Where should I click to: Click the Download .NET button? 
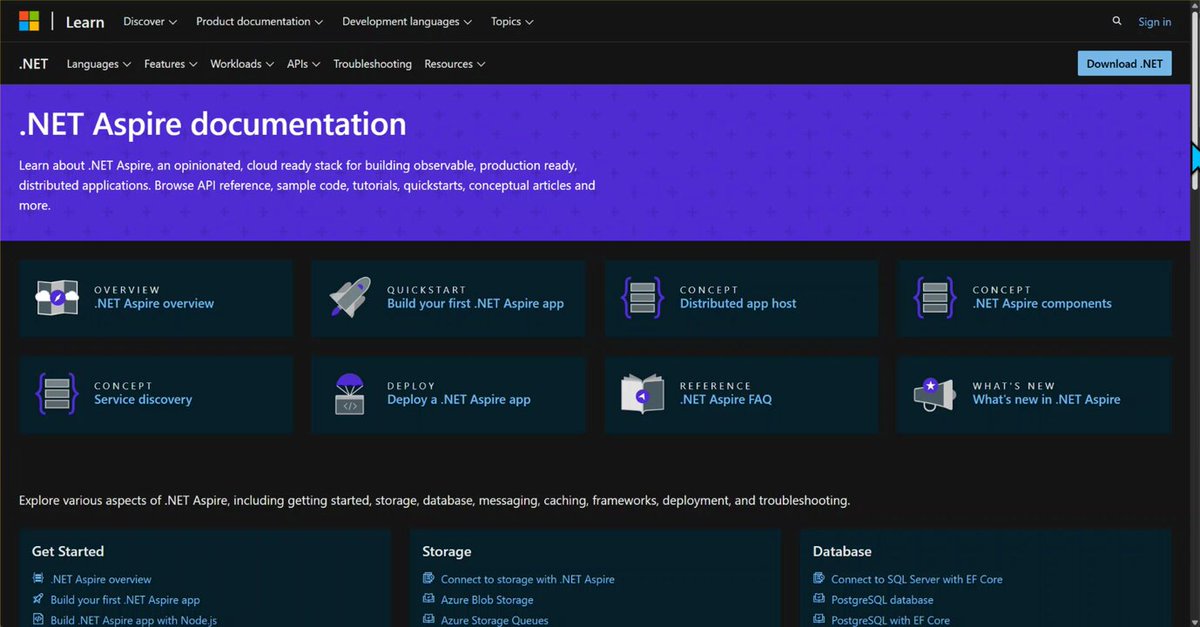[x=1125, y=63]
